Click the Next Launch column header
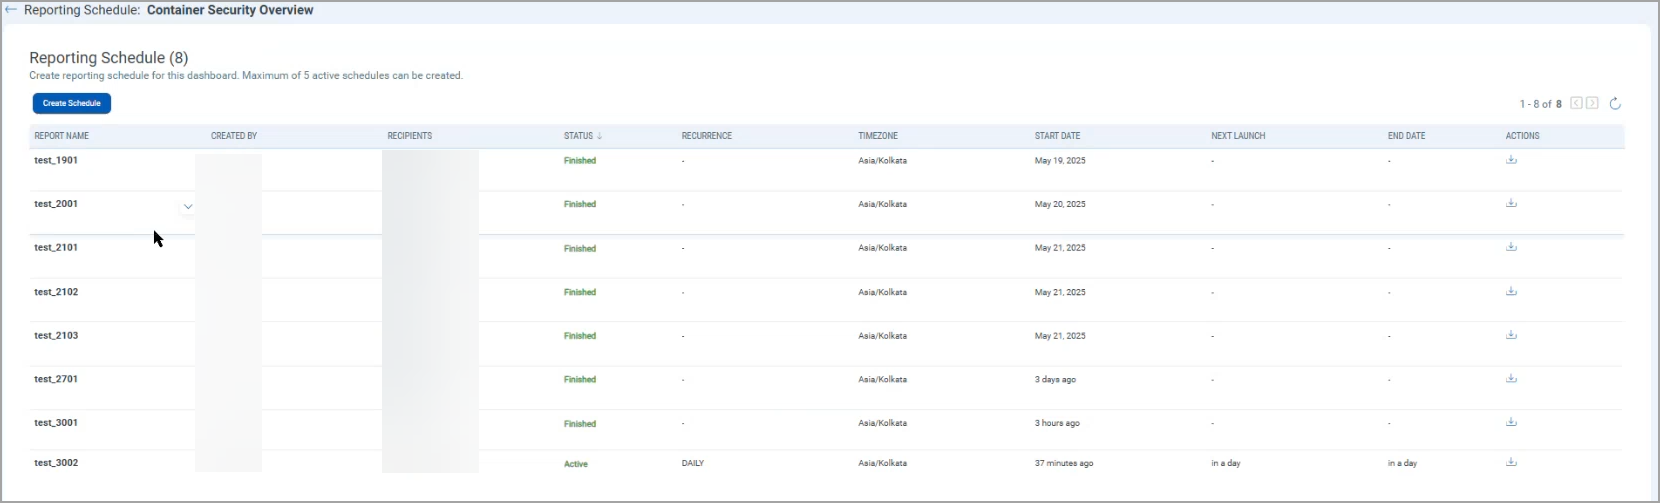 click(1238, 136)
